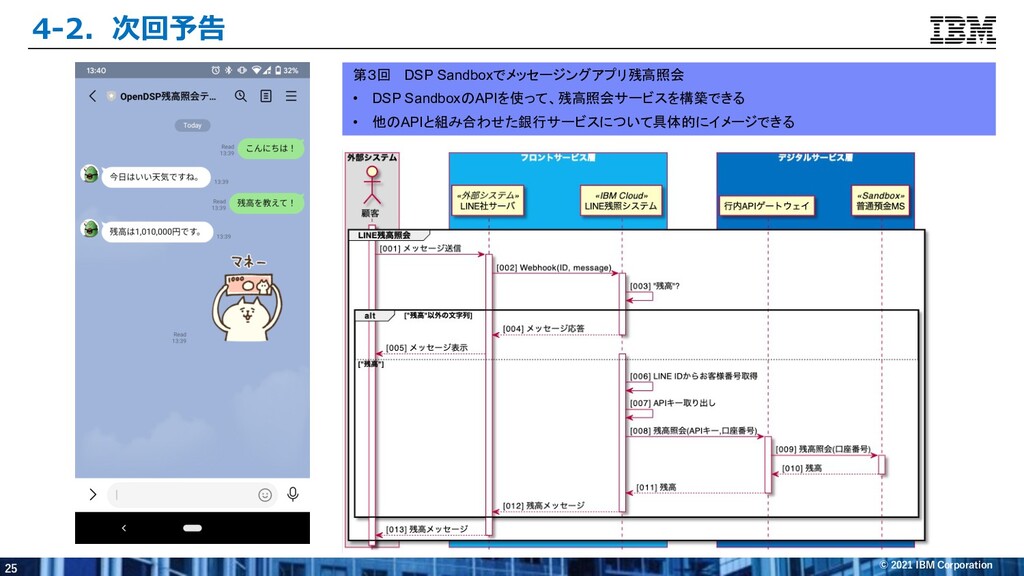
Task: Click the Sandbox 普通預金MS participant box
Action: (880, 200)
